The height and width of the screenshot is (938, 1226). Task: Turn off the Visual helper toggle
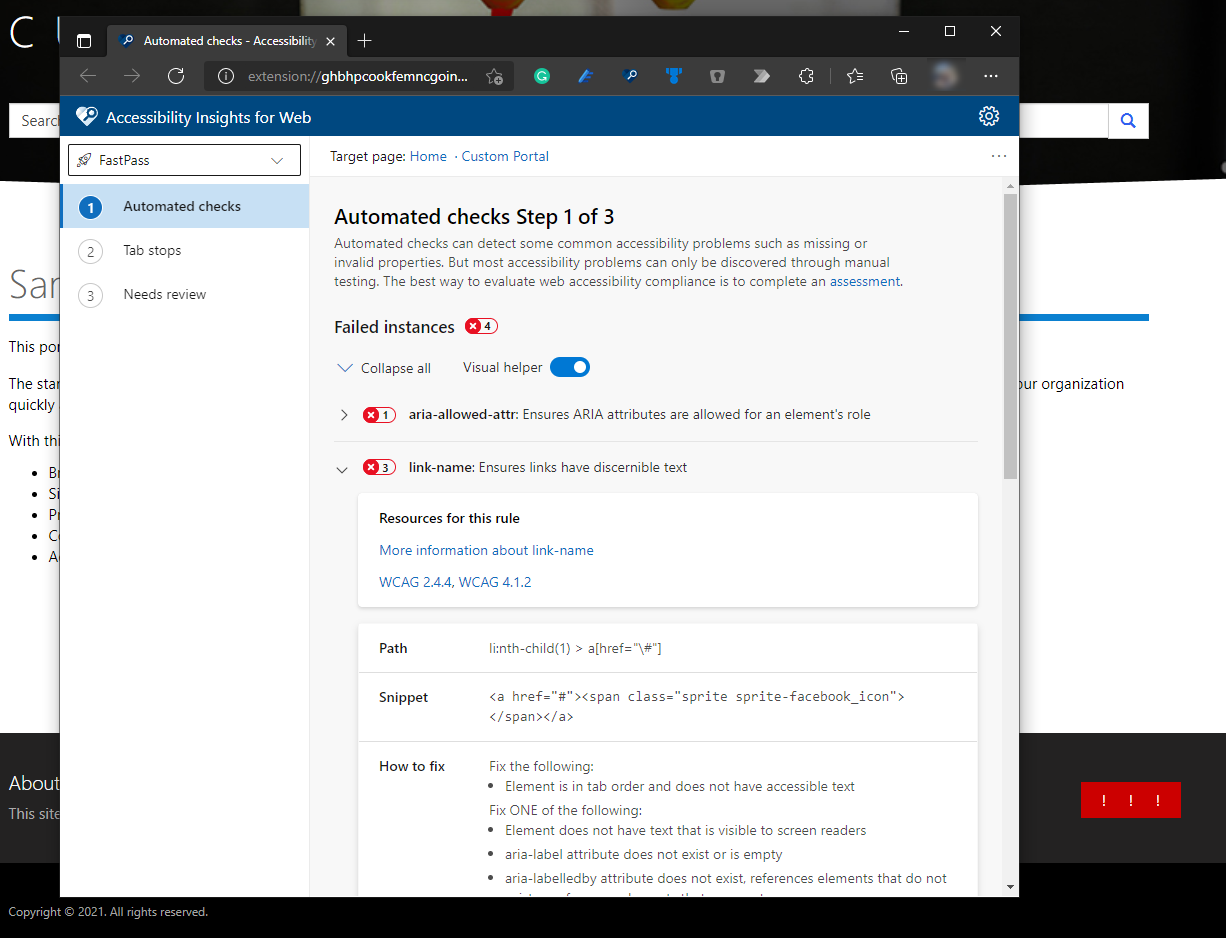click(570, 367)
